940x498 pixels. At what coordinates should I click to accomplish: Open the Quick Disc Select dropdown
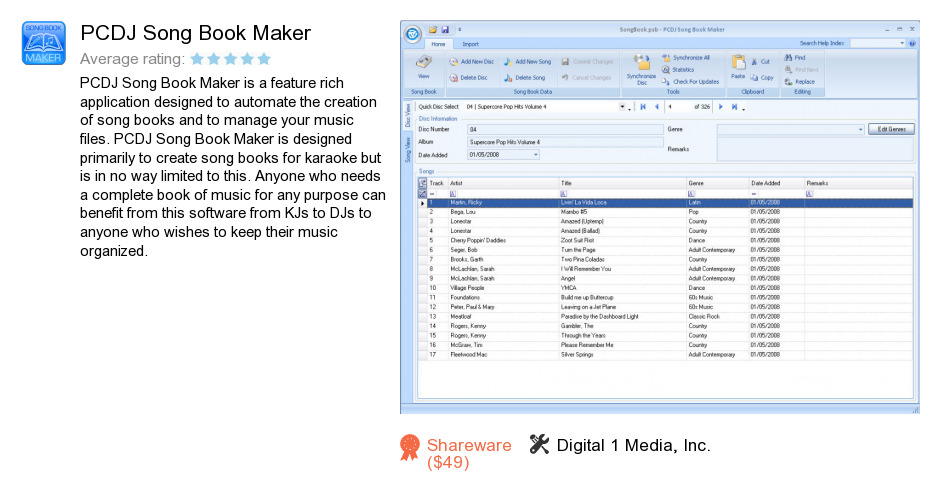622,107
